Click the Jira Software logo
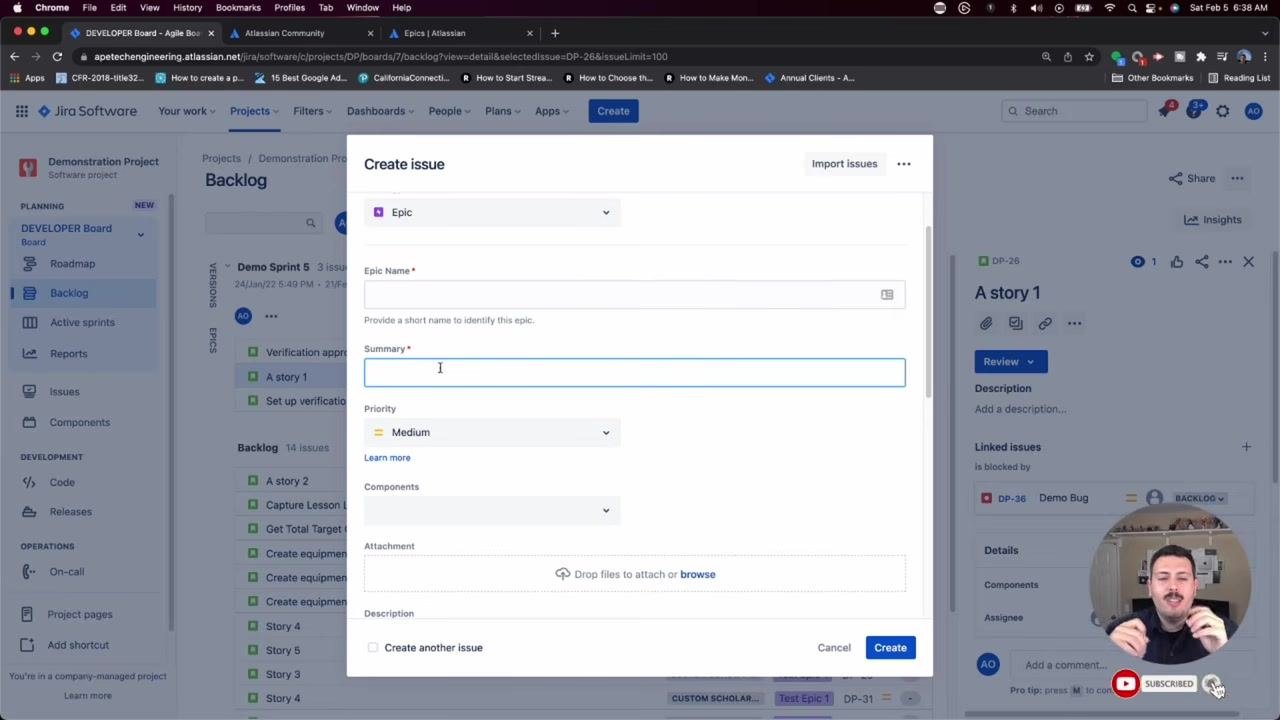 (x=87, y=111)
